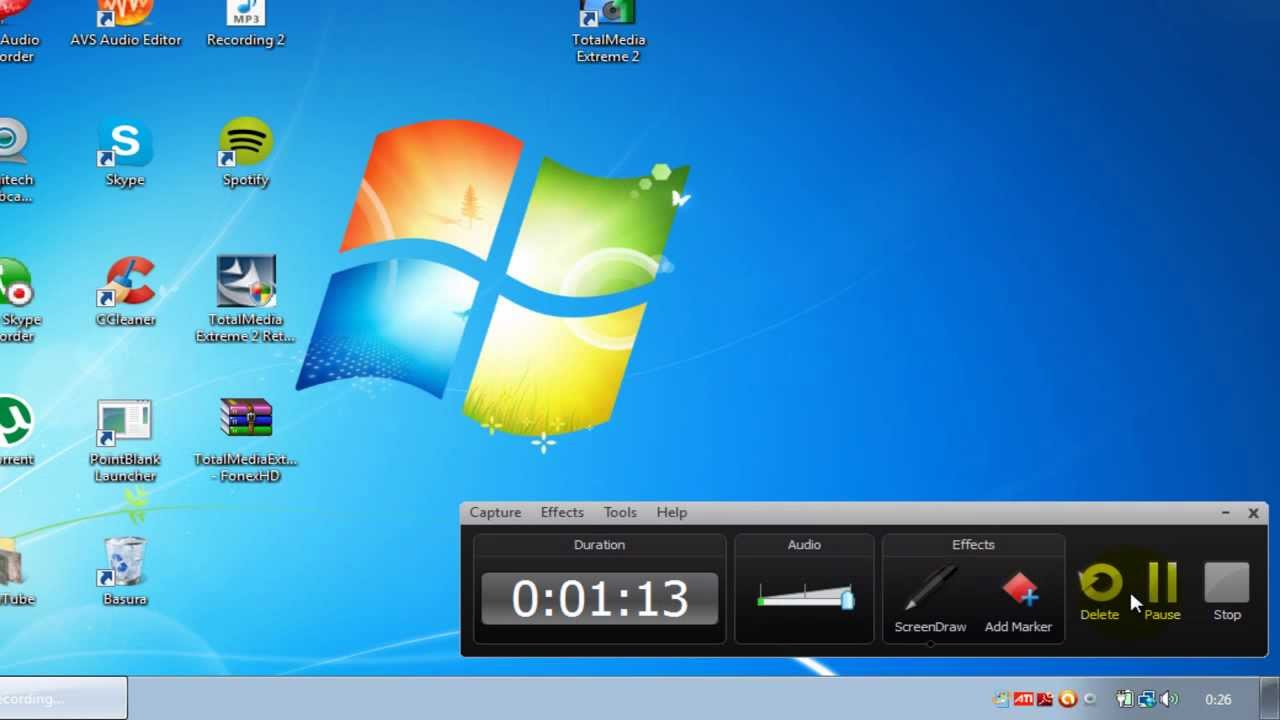
Task: Click the orange circular tray icon
Action: [x=1068, y=699]
